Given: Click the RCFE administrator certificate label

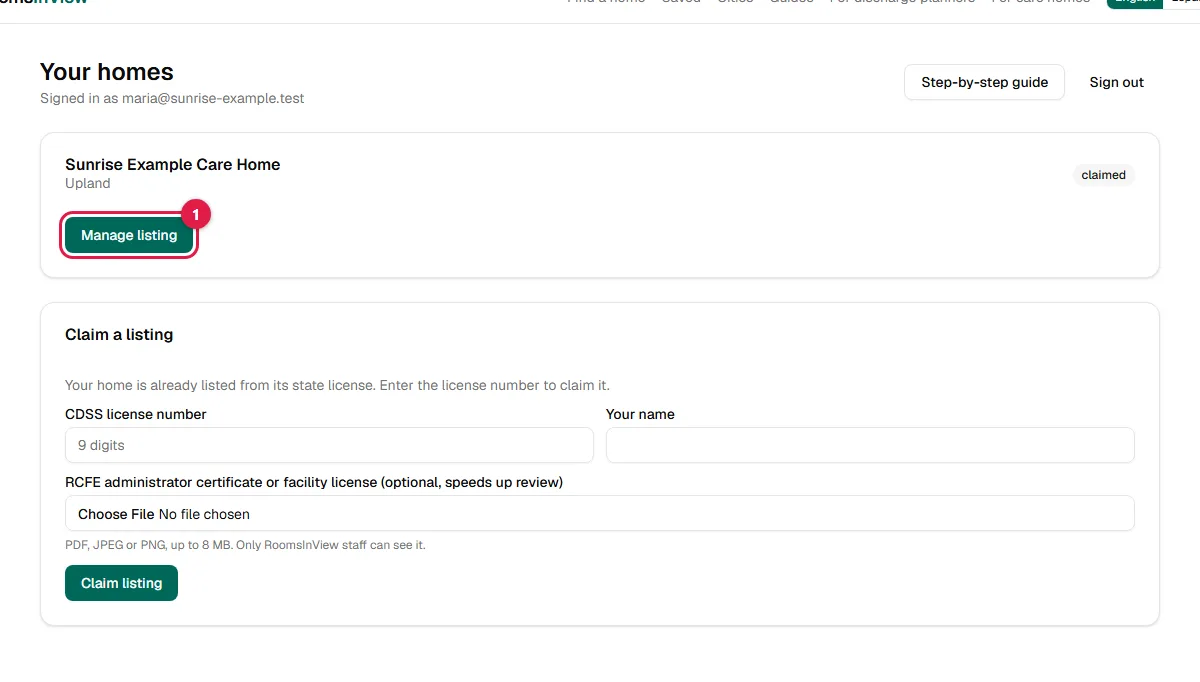Looking at the screenshot, I should pyautogui.click(x=314, y=482).
